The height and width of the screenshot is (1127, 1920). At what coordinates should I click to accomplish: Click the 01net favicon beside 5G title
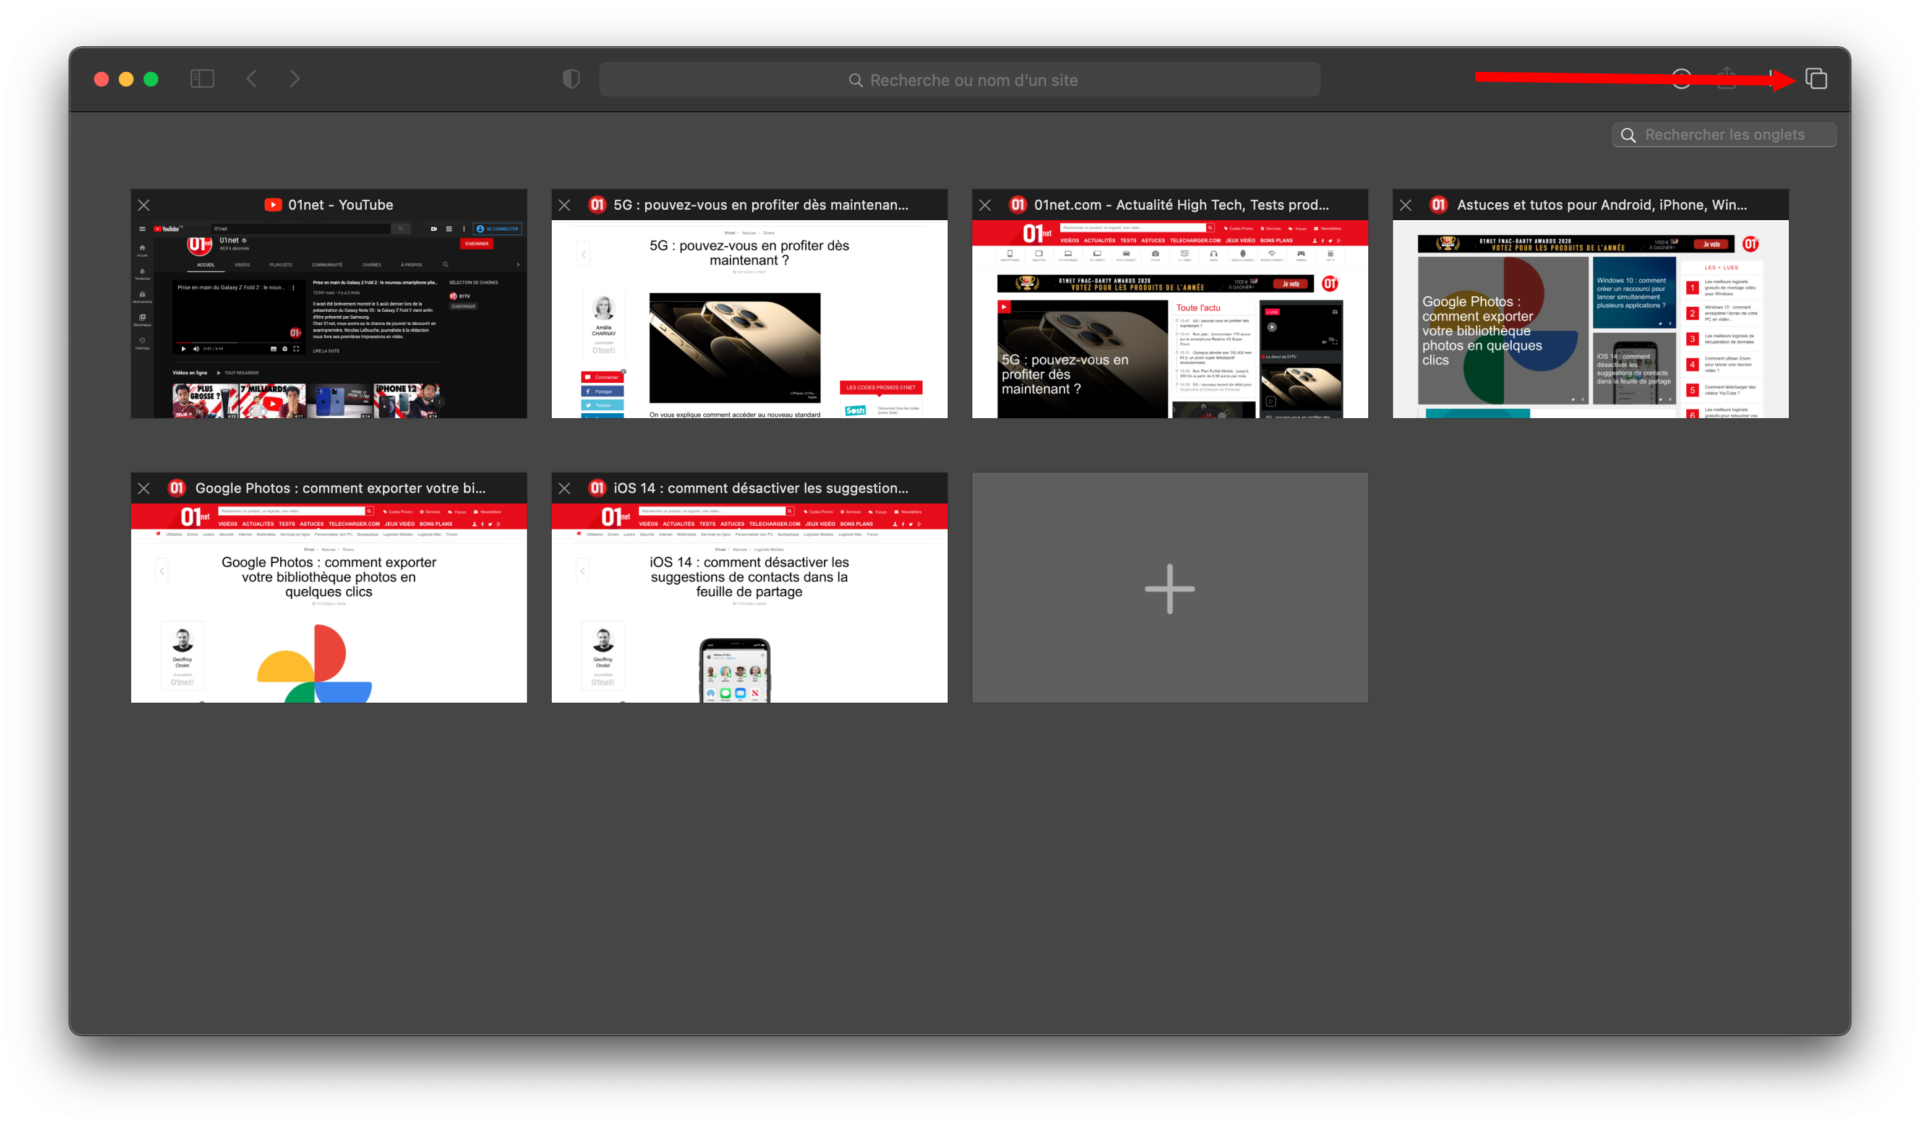tap(597, 205)
